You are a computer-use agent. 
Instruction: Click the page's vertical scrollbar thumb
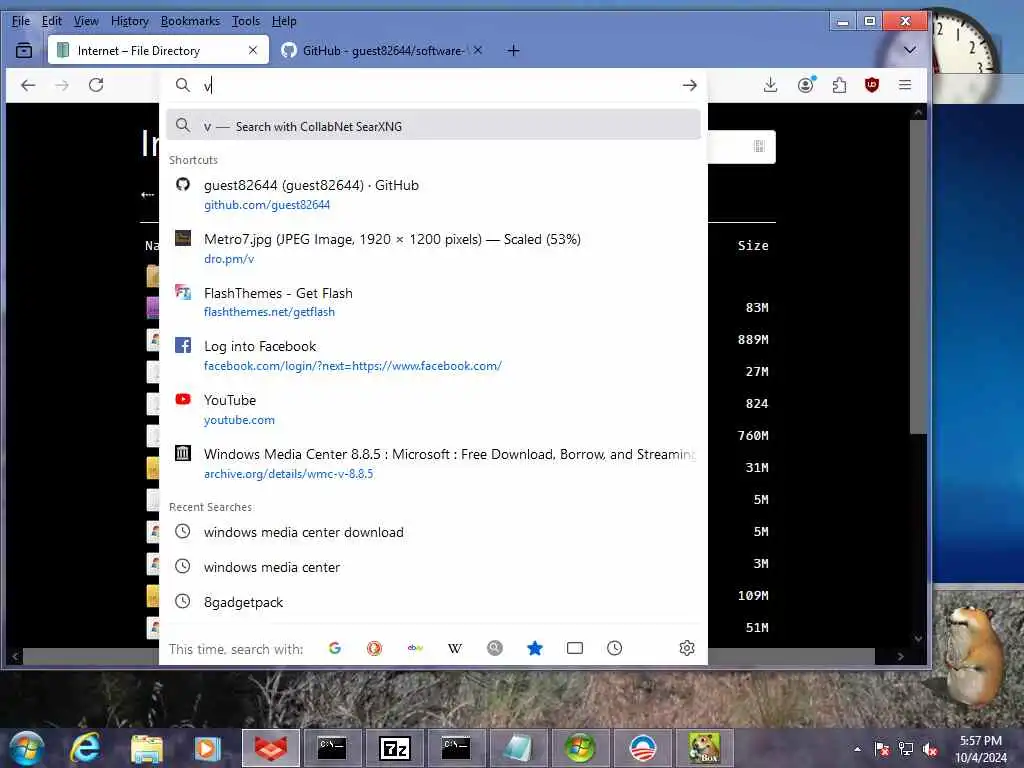tap(918, 276)
